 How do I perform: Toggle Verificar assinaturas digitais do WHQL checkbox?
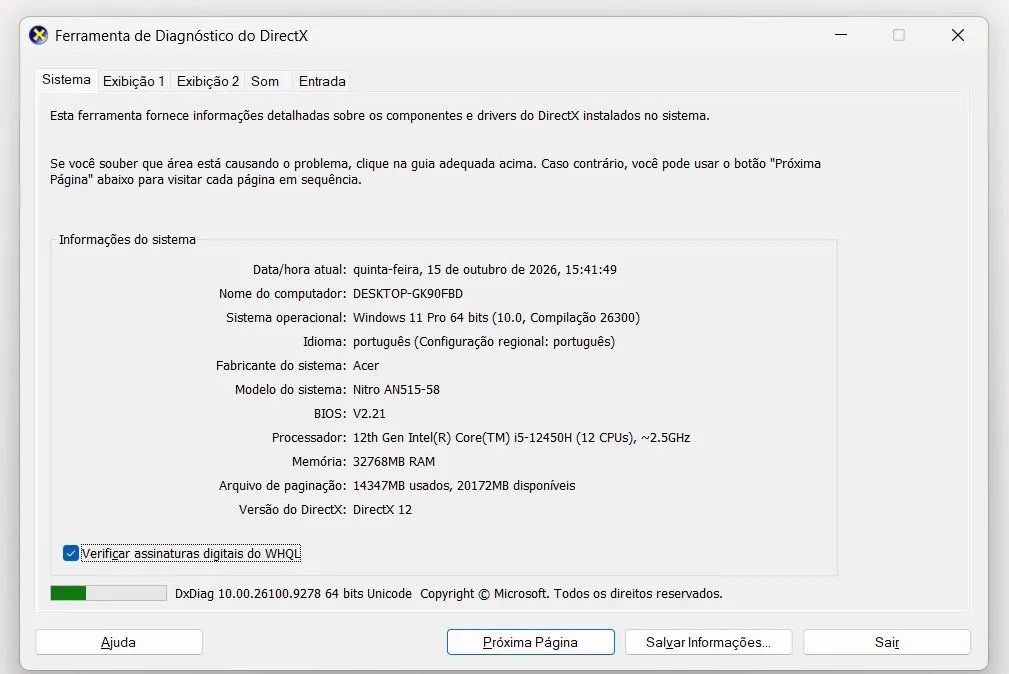point(71,553)
